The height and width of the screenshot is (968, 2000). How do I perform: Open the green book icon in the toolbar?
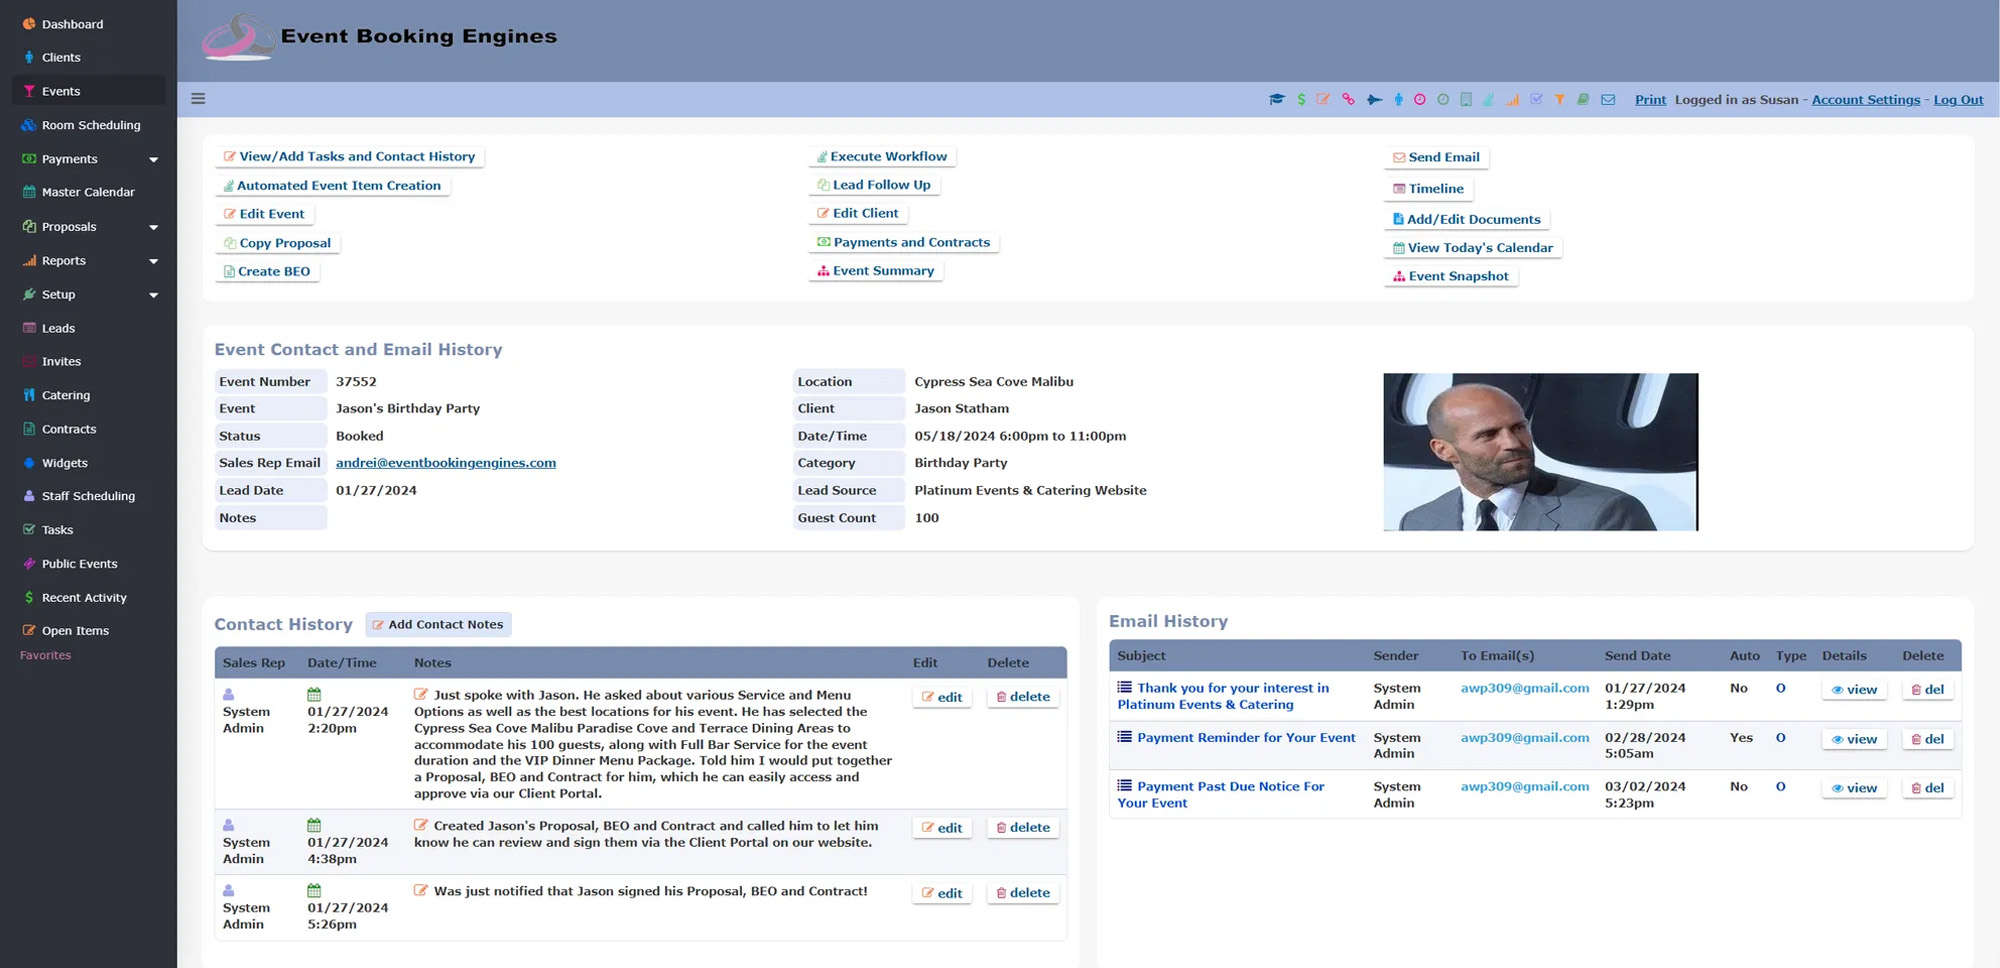(1584, 99)
